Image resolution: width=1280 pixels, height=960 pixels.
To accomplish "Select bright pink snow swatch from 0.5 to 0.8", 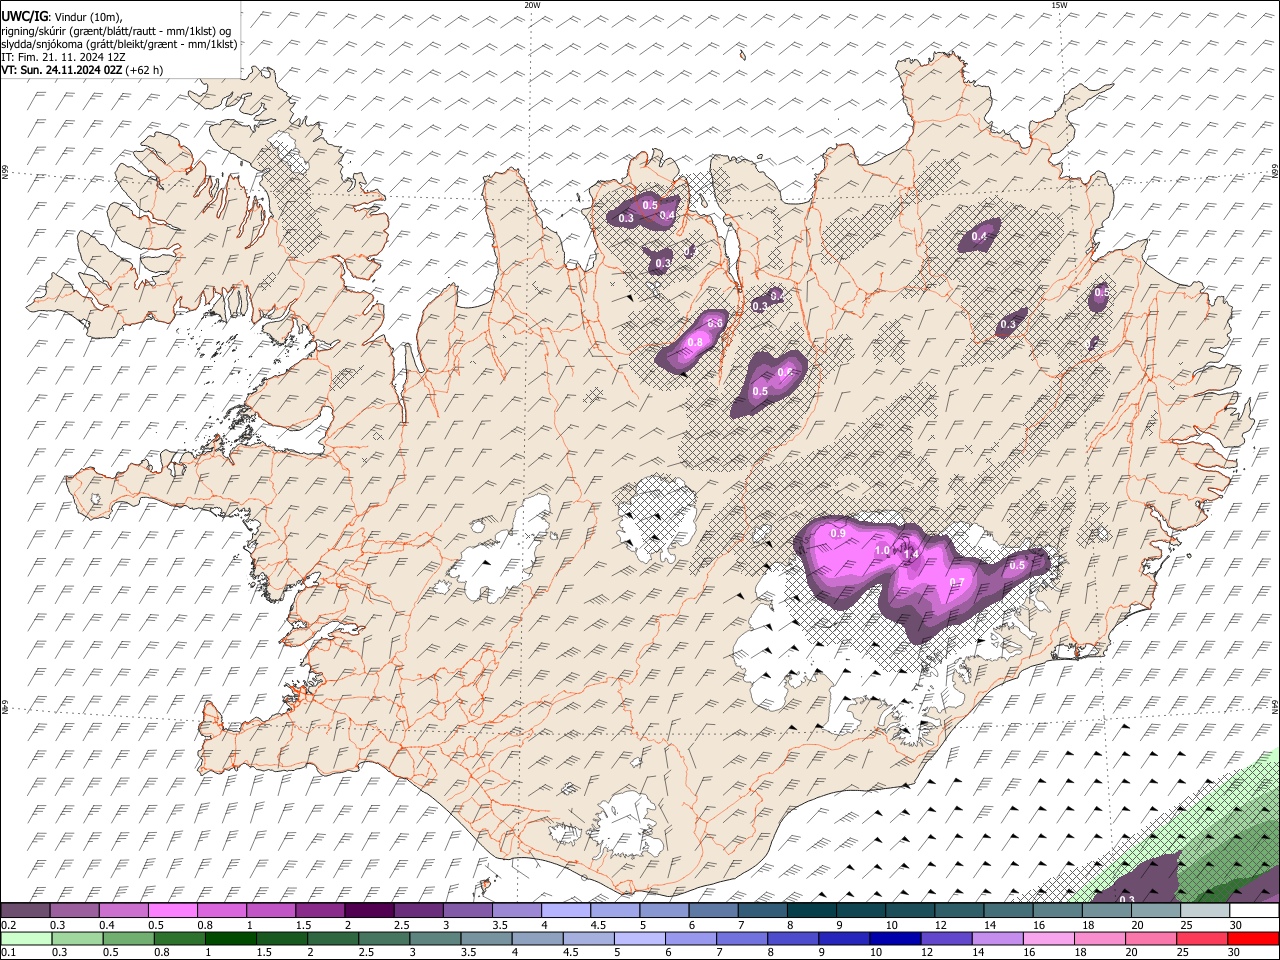I will [x=173, y=910].
